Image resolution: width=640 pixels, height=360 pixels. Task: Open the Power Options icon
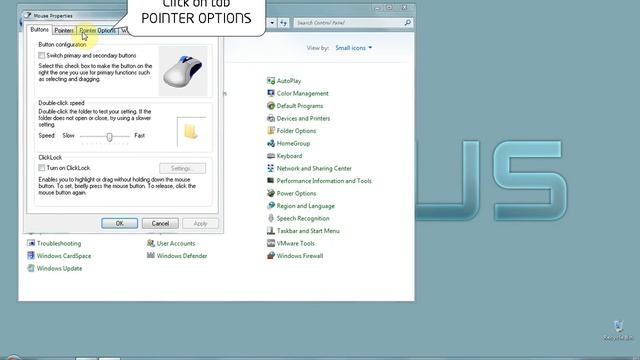pos(271,193)
